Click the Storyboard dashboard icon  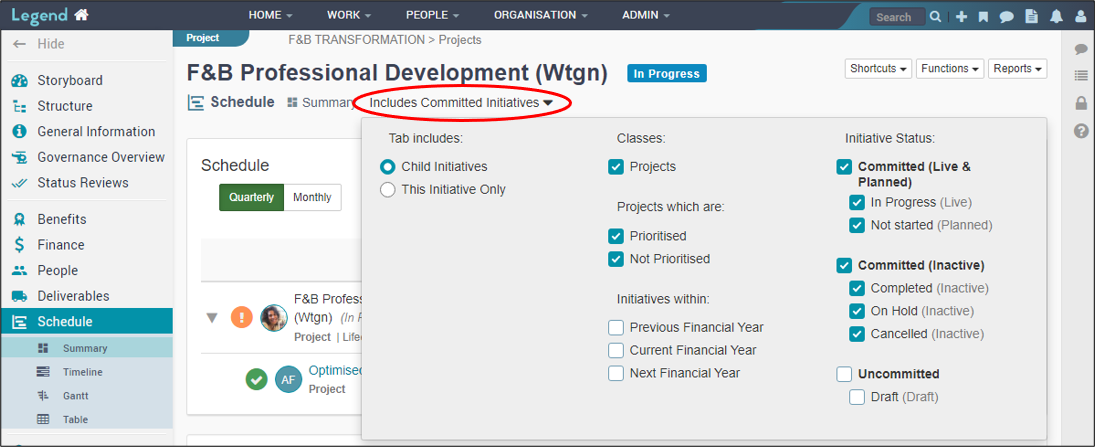[20, 80]
